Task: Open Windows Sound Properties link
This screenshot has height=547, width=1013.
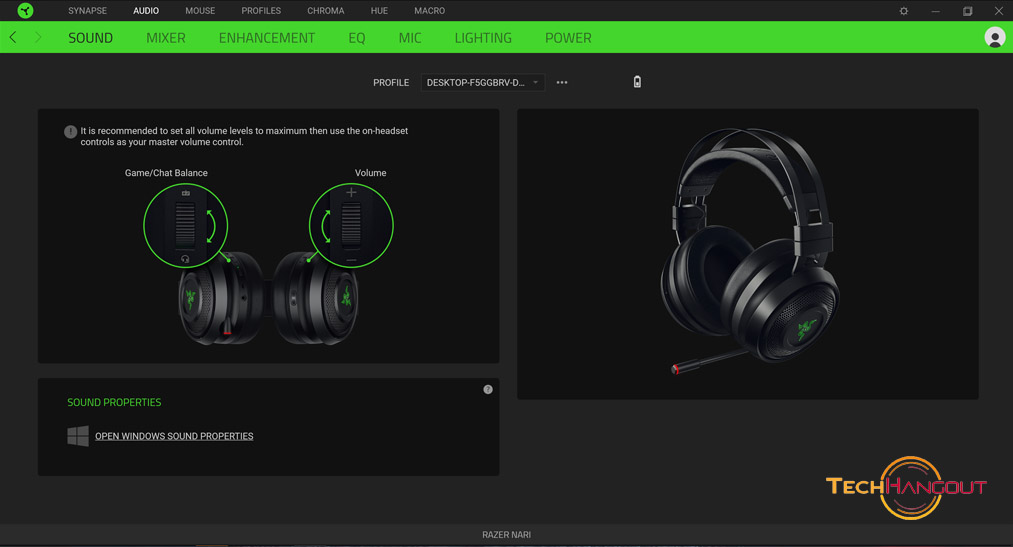Action: (174, 436)
